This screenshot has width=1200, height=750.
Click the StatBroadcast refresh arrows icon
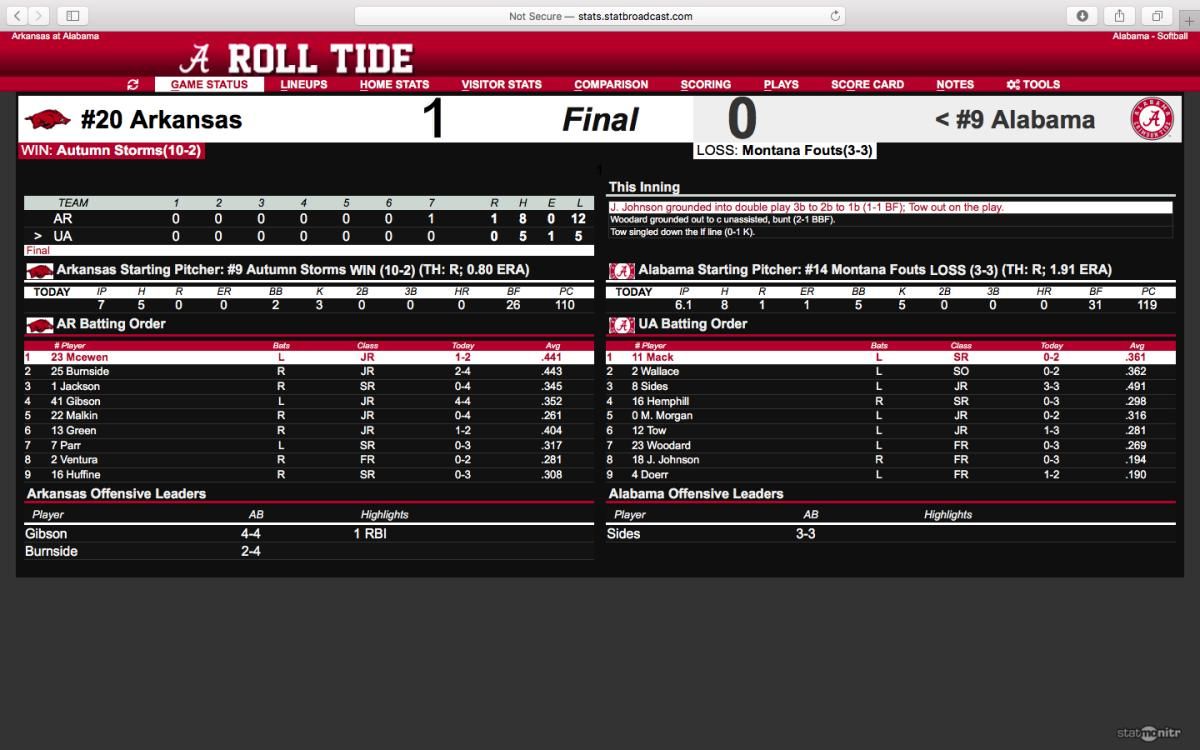click(x=133, y=85)
